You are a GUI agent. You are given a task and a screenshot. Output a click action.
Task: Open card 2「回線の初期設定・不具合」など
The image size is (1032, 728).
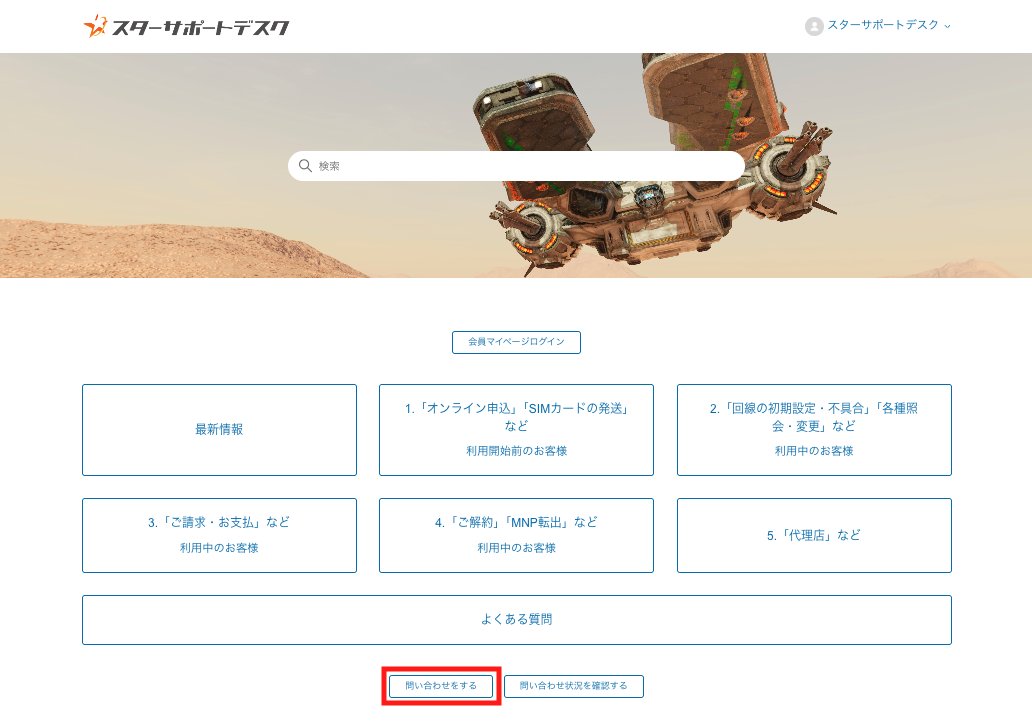pyautogui.click(x=814, y=430)
